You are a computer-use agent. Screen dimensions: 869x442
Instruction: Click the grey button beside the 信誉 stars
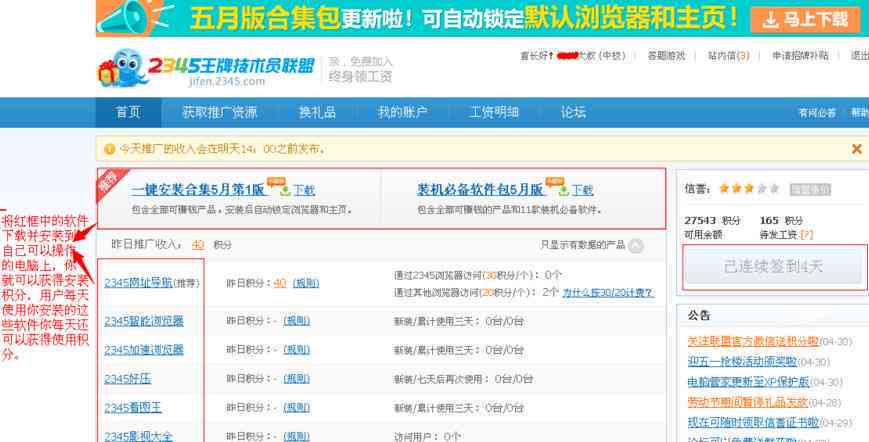coord(810,189)
